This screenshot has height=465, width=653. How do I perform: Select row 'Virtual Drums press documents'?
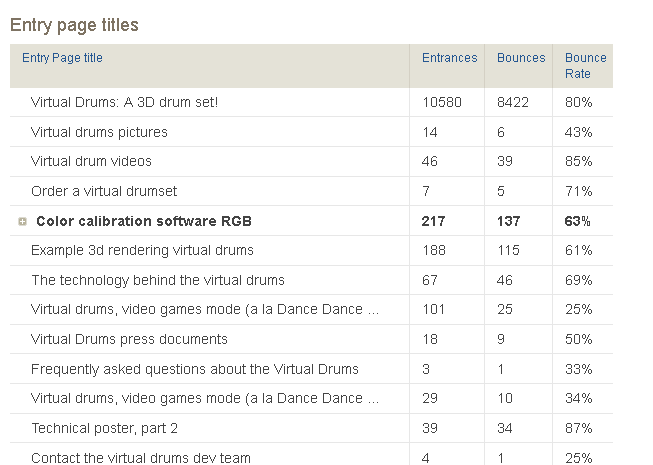click(312, 339)
